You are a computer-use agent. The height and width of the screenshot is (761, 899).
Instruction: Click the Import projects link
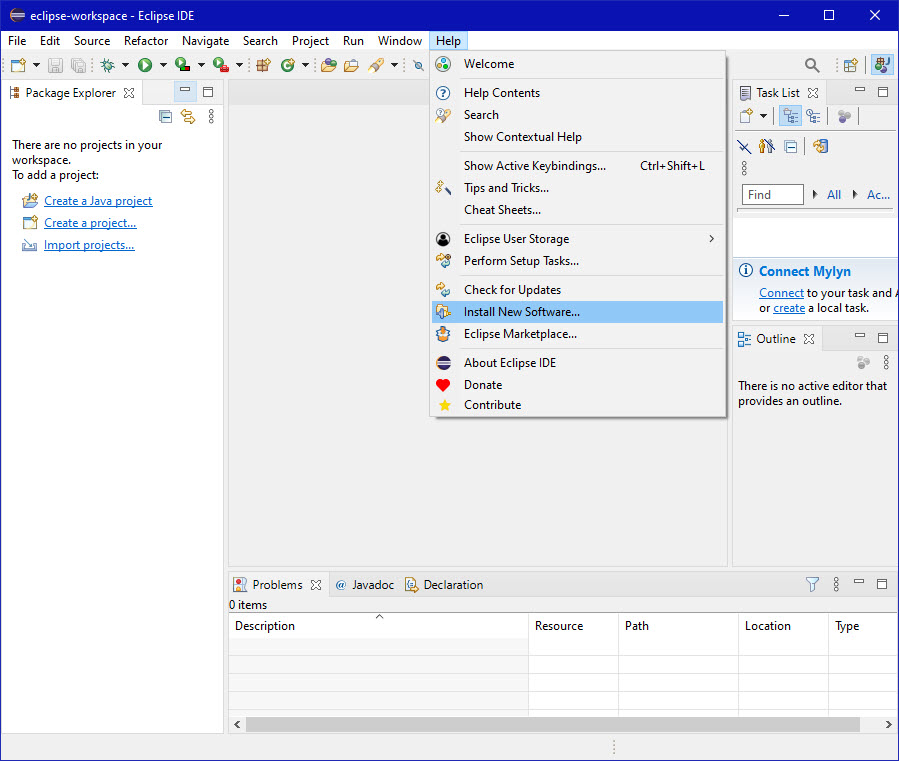89,245
